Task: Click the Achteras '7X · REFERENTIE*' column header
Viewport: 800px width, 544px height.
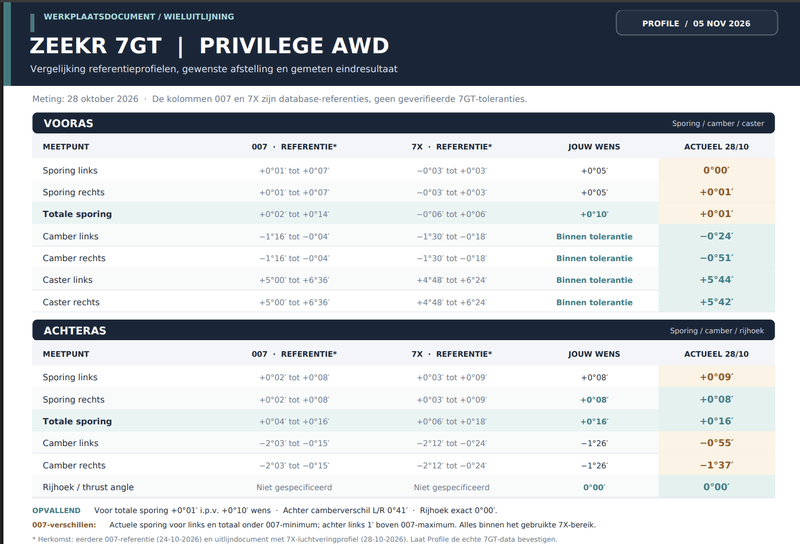Action: (452, 354)
